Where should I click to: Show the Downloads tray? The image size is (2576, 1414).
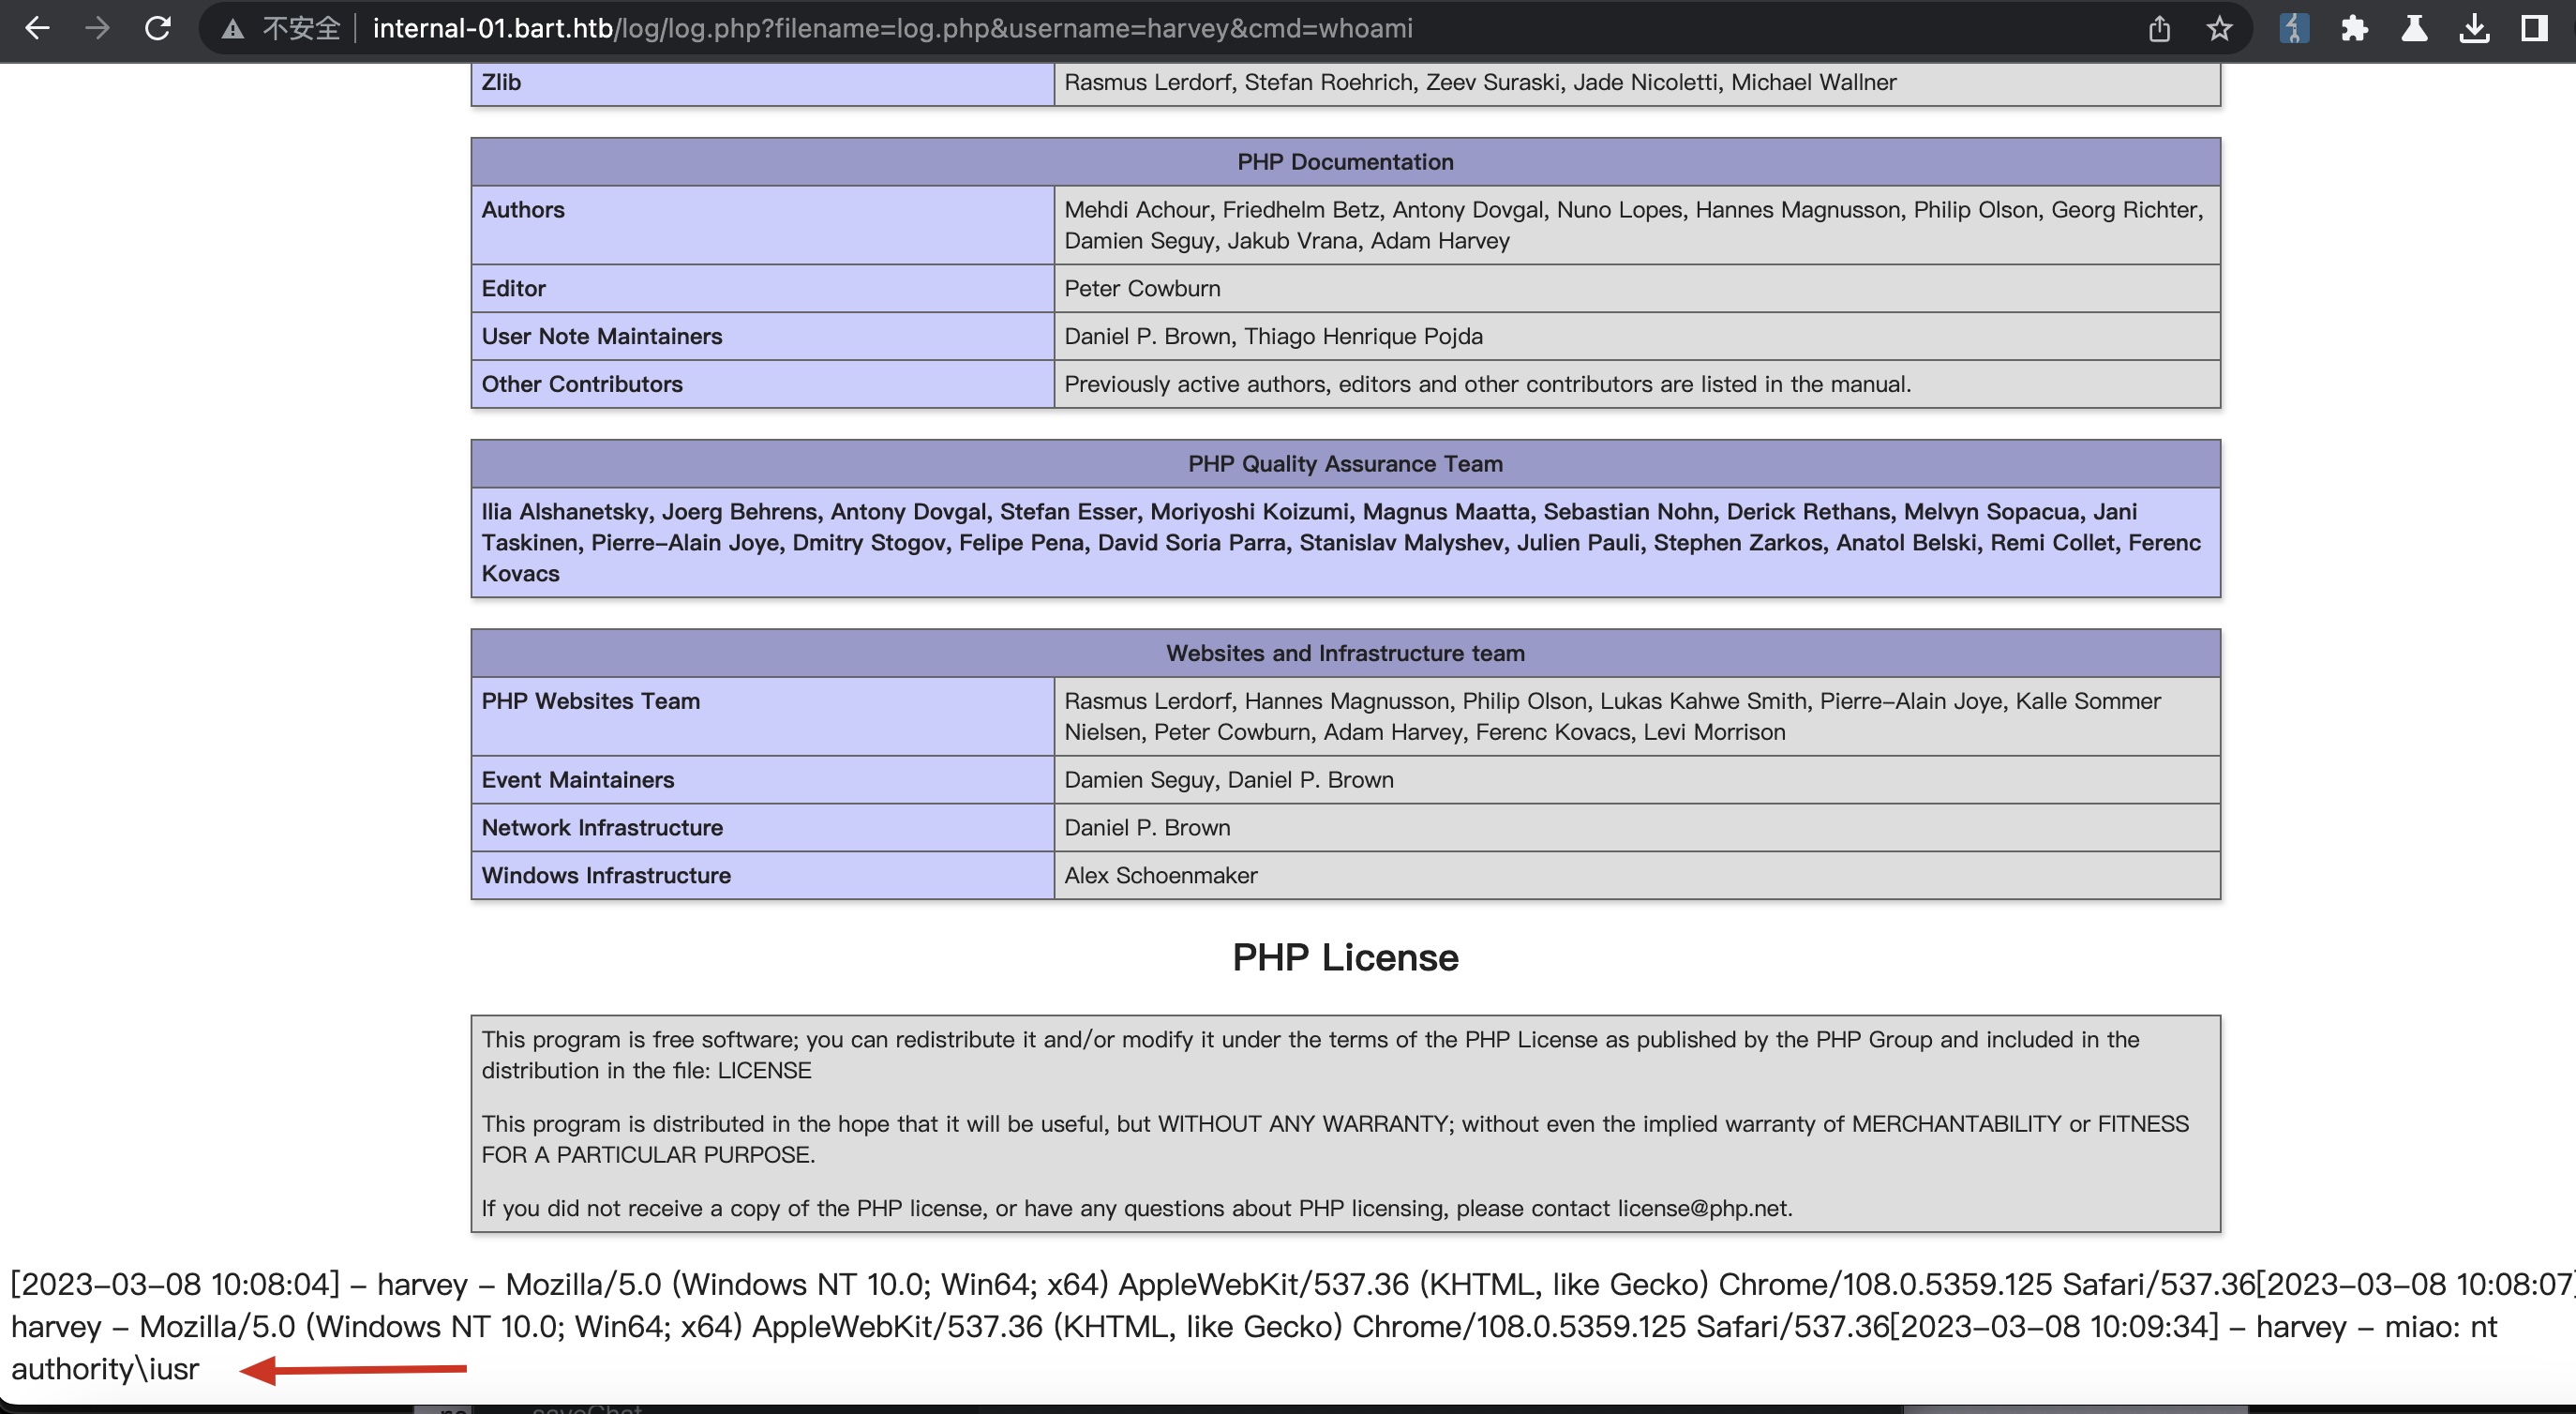coord(2474,28)
